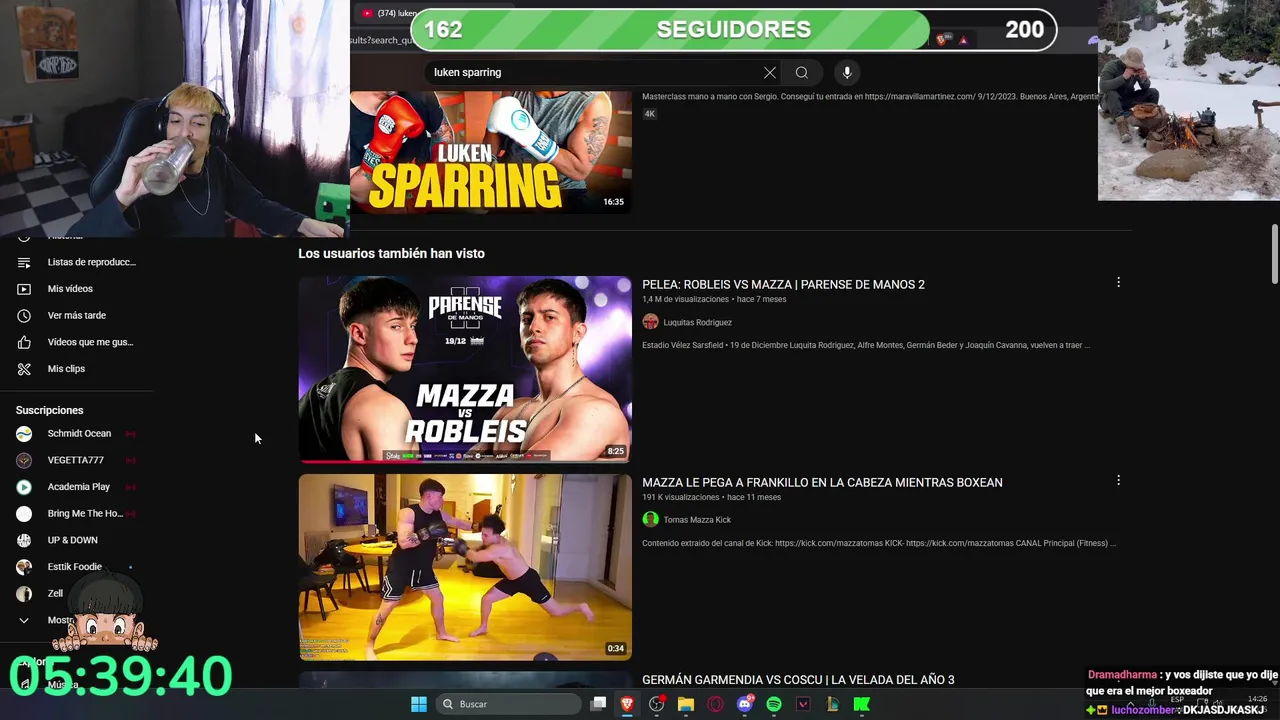Open Listas de reproducción in the sidebar
The image size is (1280, 720).
77,262
